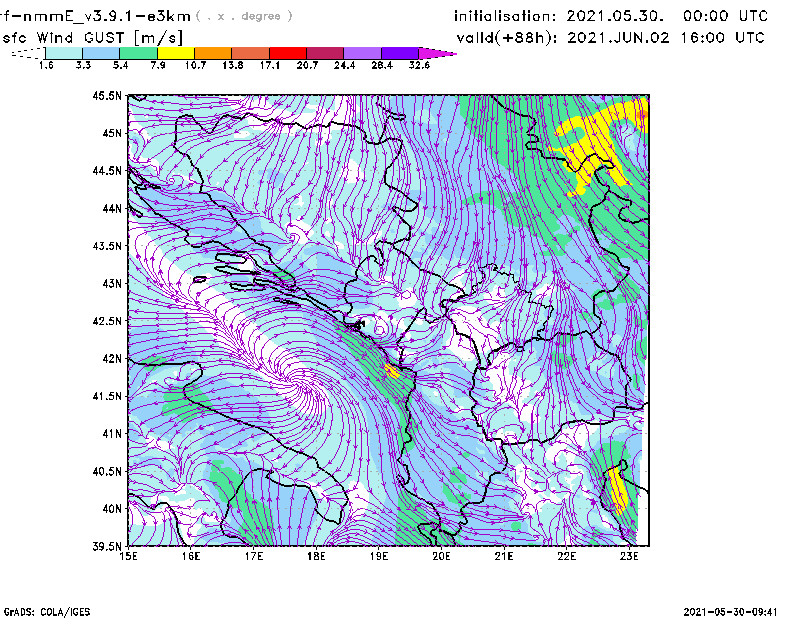Image resolution: width=800 pixels, height=618 pixels.
Task: Click the '43N' latitude label
Action: 112,283
